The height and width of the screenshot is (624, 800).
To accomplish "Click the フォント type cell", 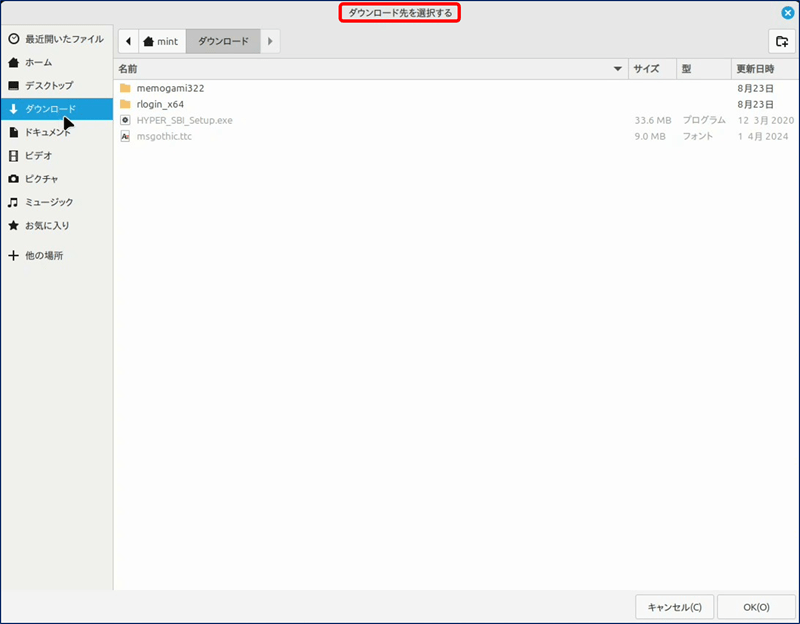I will coord(697,136).
